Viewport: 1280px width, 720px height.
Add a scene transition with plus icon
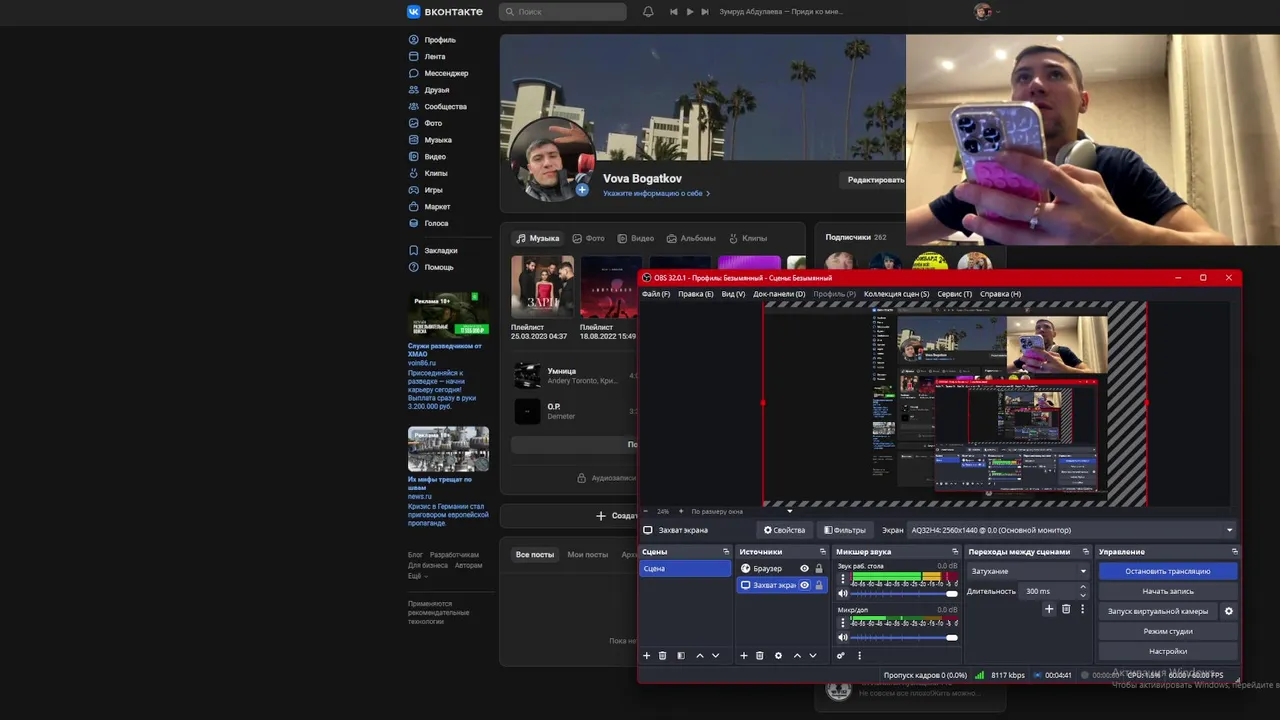pyautogui.click(x=1049, y=609)
